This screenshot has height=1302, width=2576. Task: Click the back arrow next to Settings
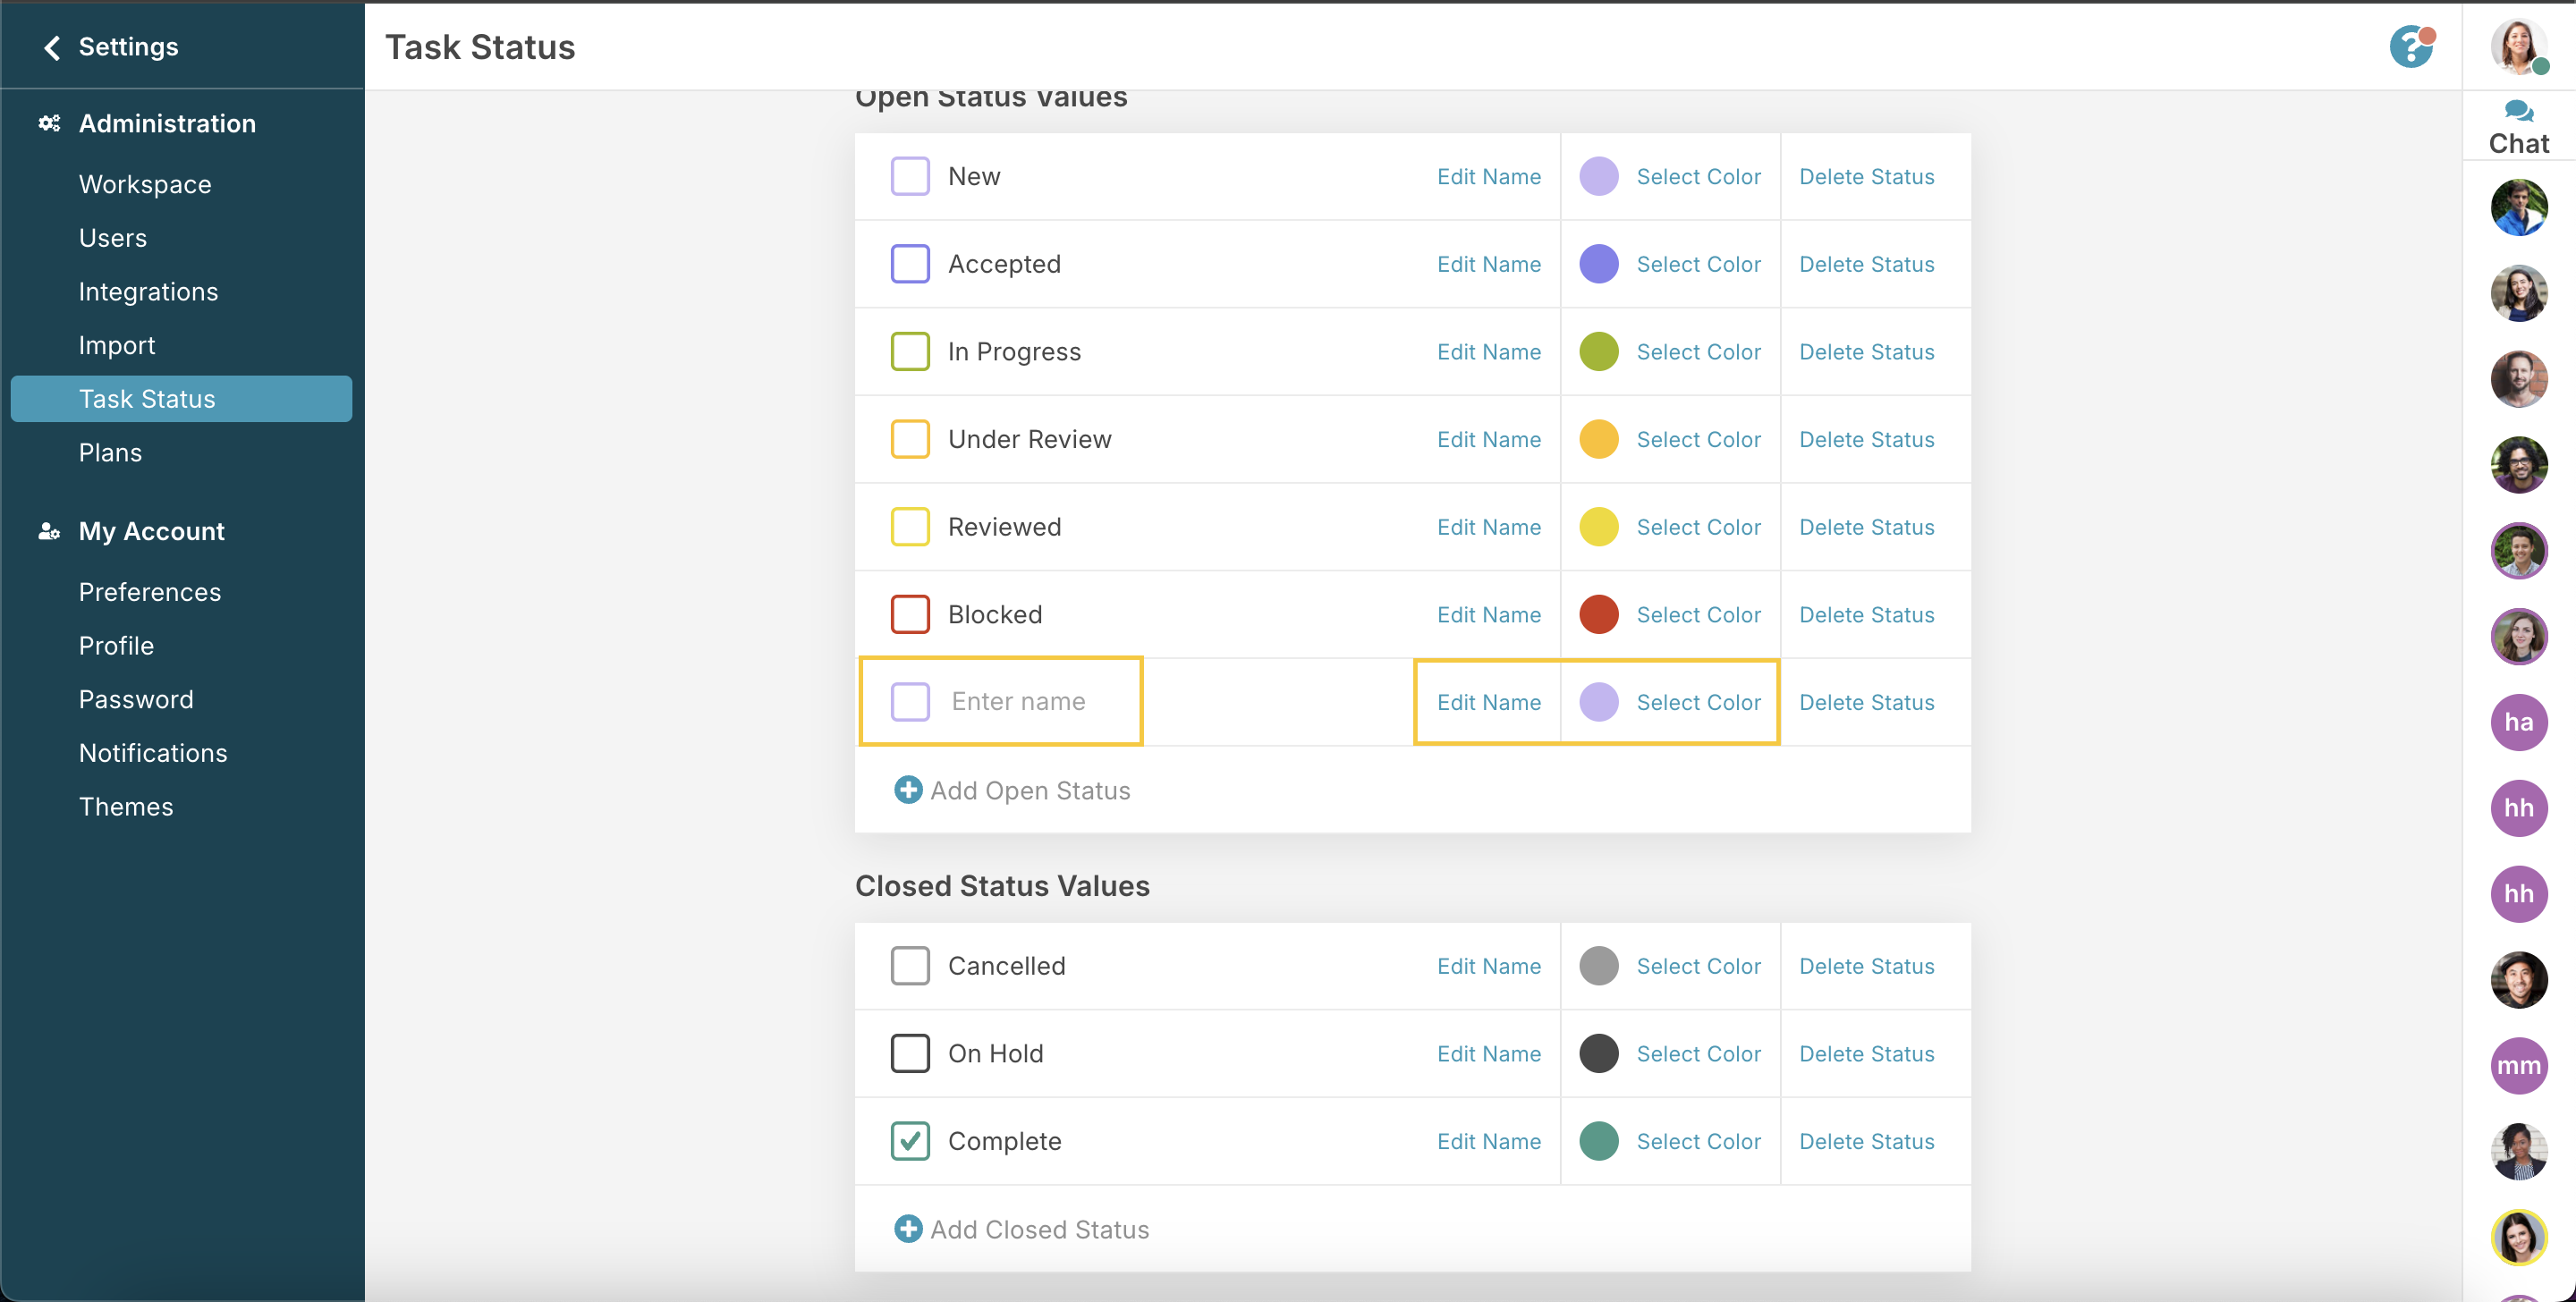[x=52, y=47]
